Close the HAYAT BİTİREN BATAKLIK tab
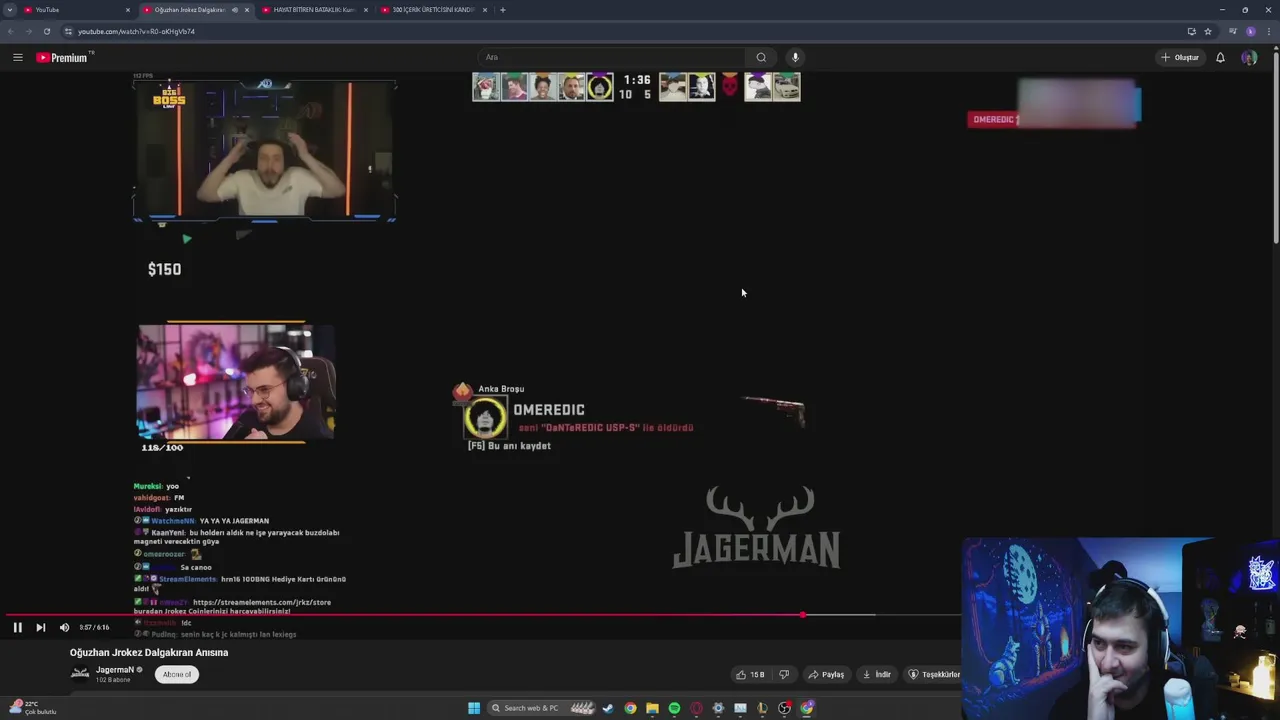 click(366, 10)
